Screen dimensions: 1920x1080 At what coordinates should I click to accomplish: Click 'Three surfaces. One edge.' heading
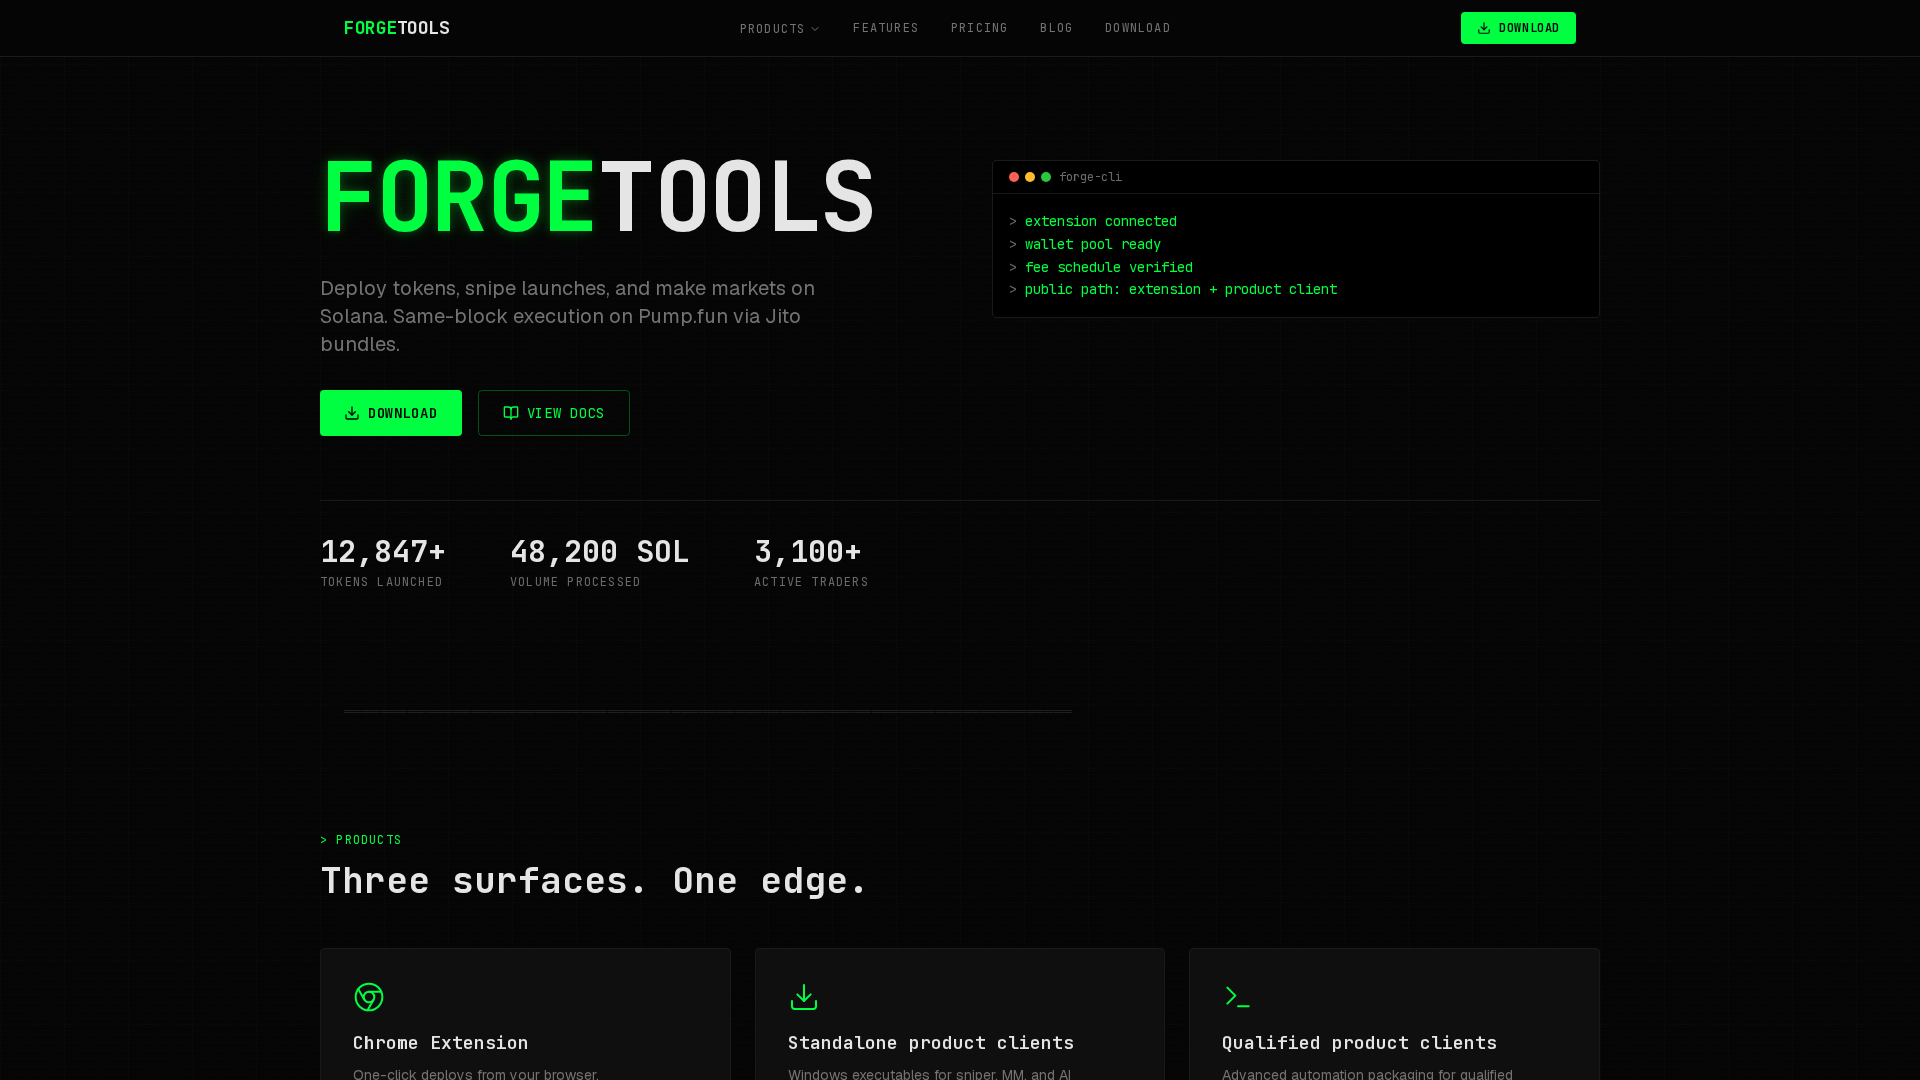(594, 881)
